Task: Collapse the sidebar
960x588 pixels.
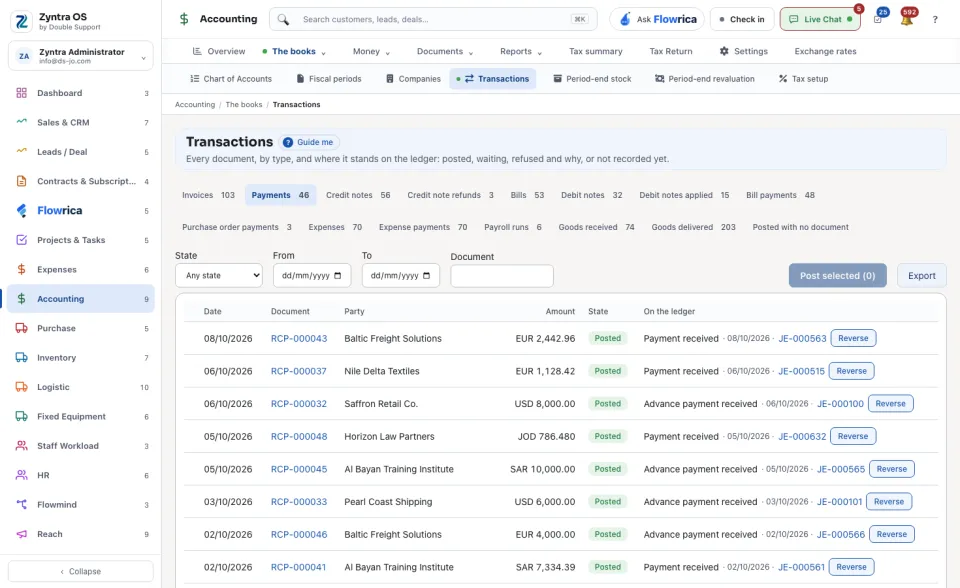Action: click(x=81, y=571)
